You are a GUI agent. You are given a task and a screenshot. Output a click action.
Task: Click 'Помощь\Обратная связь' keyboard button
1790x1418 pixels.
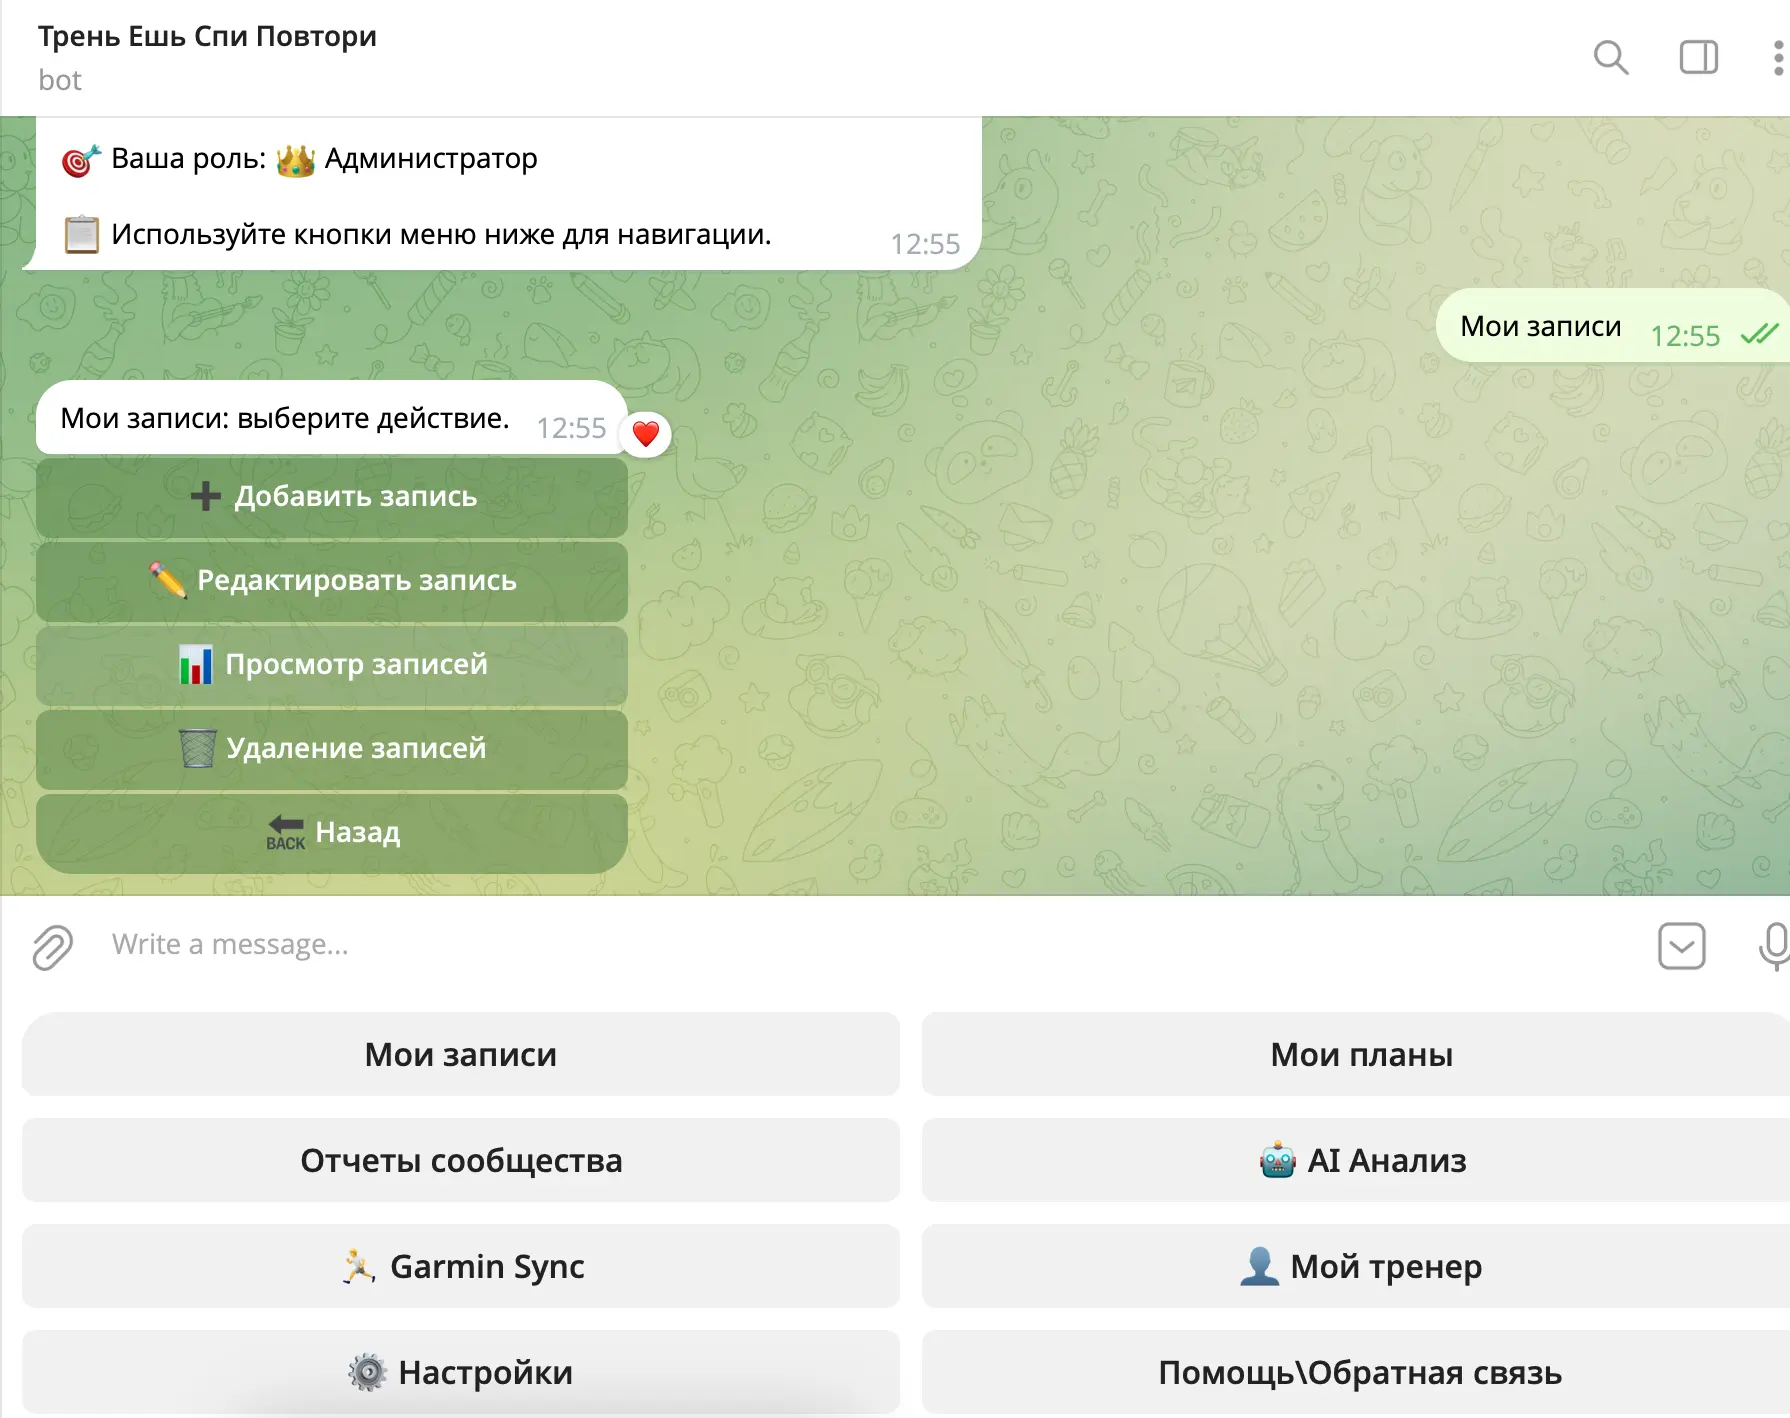[x=1356, y=1372]
